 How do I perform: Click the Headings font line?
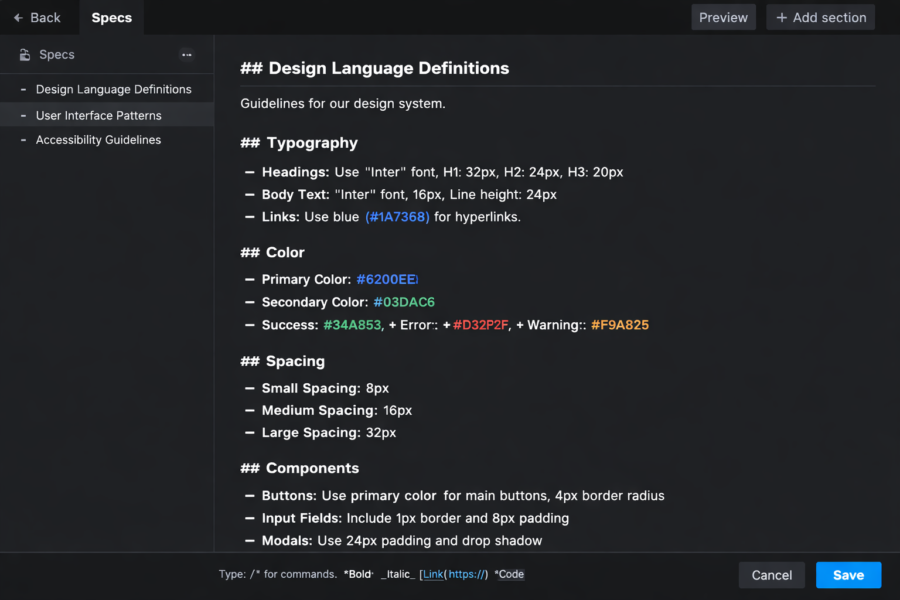pyautogui.click(x=434, y=172)
